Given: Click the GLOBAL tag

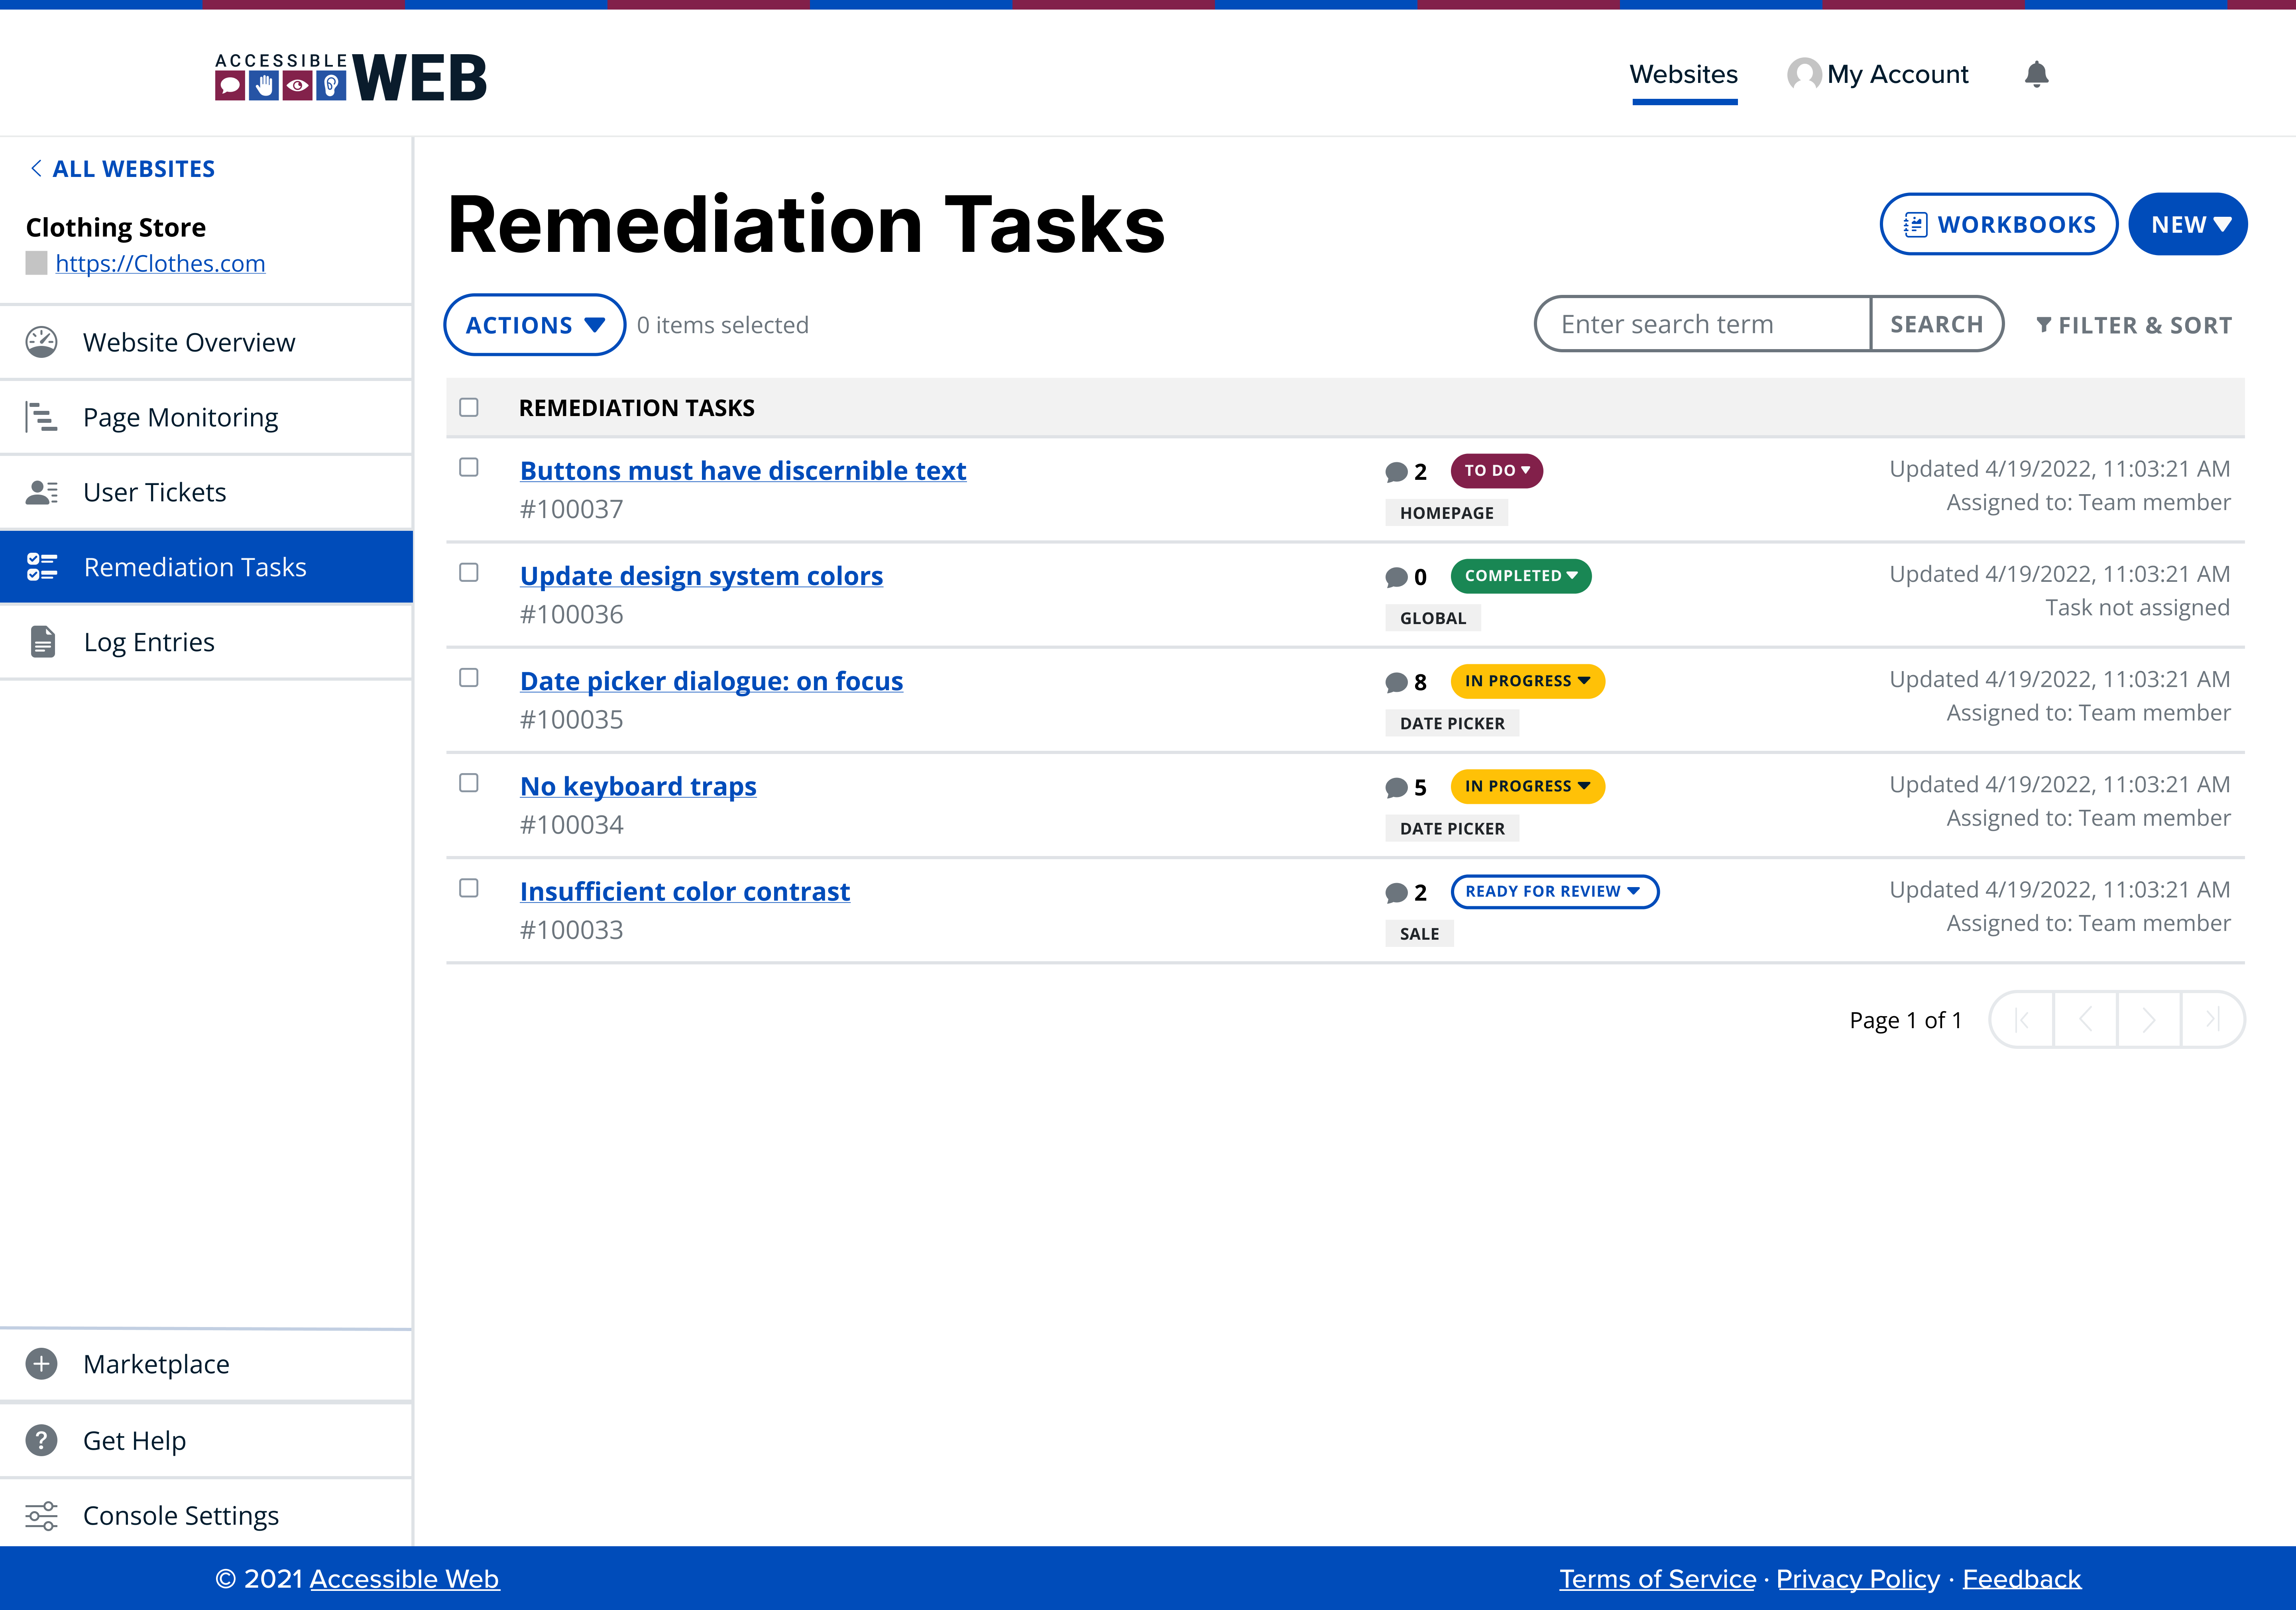Looking at the screenshot, I should (x=1433, y=618).
